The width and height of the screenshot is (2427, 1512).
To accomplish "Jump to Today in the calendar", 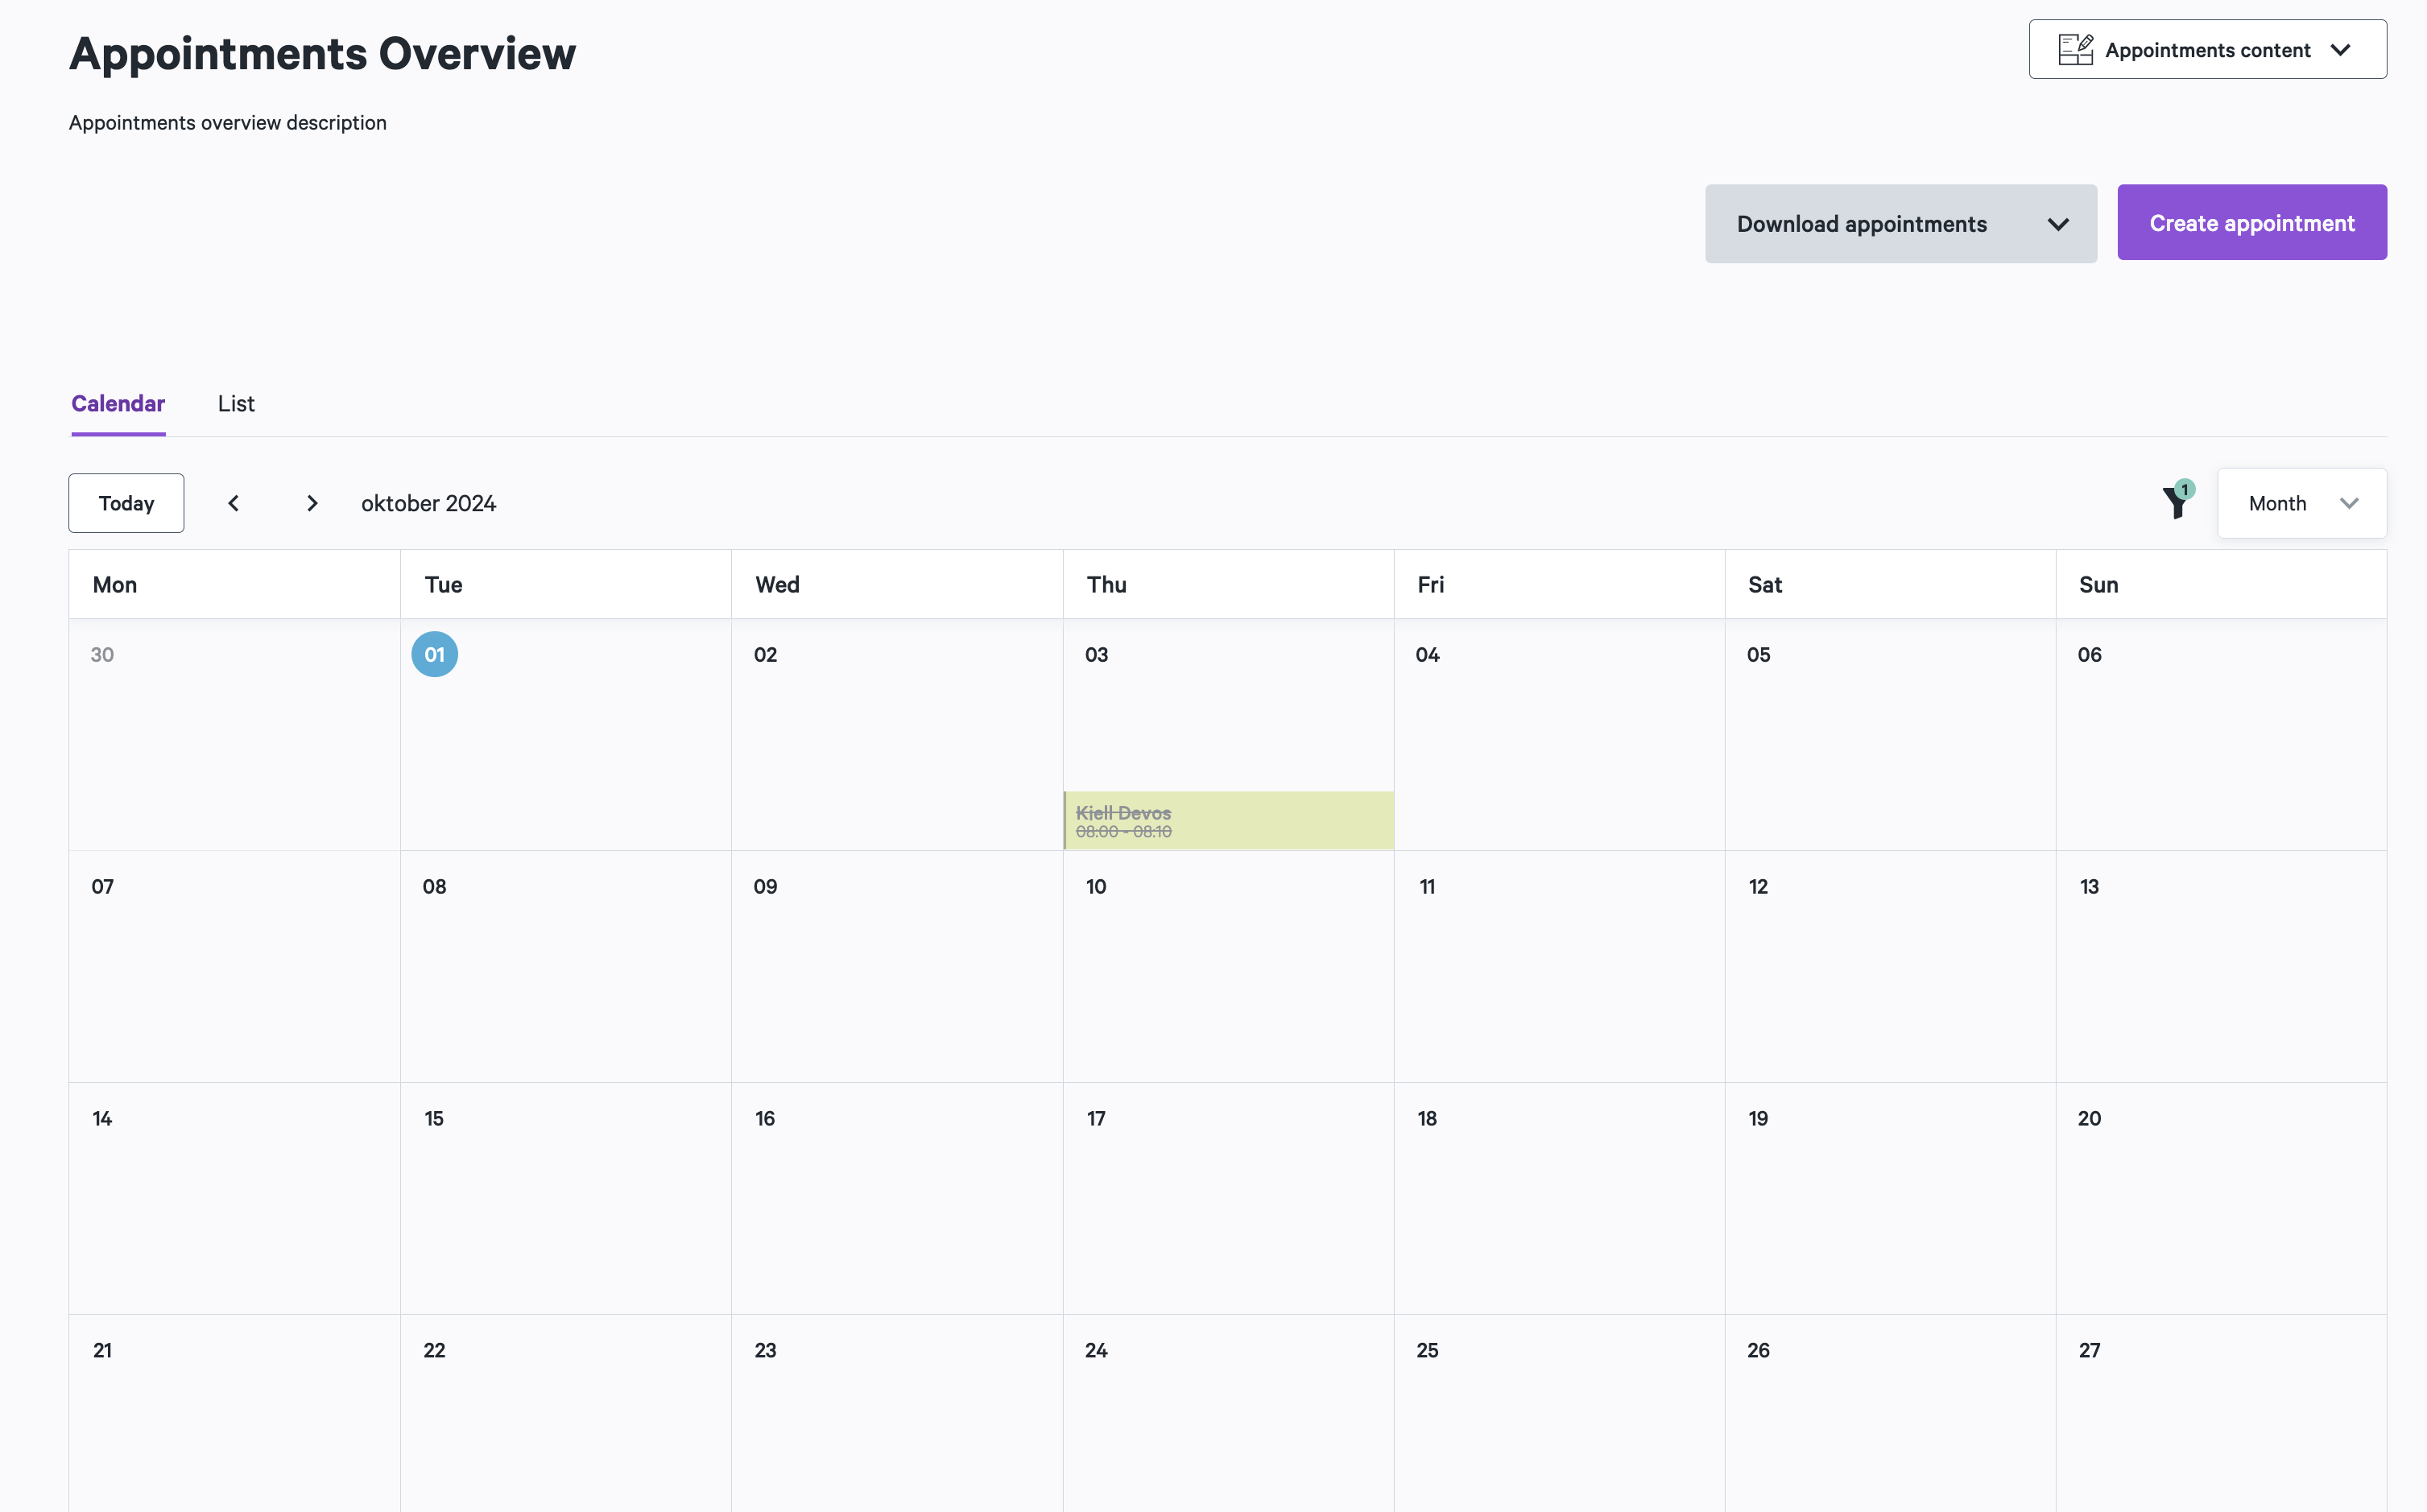I will pyautogui.click(x=126, y=503).
